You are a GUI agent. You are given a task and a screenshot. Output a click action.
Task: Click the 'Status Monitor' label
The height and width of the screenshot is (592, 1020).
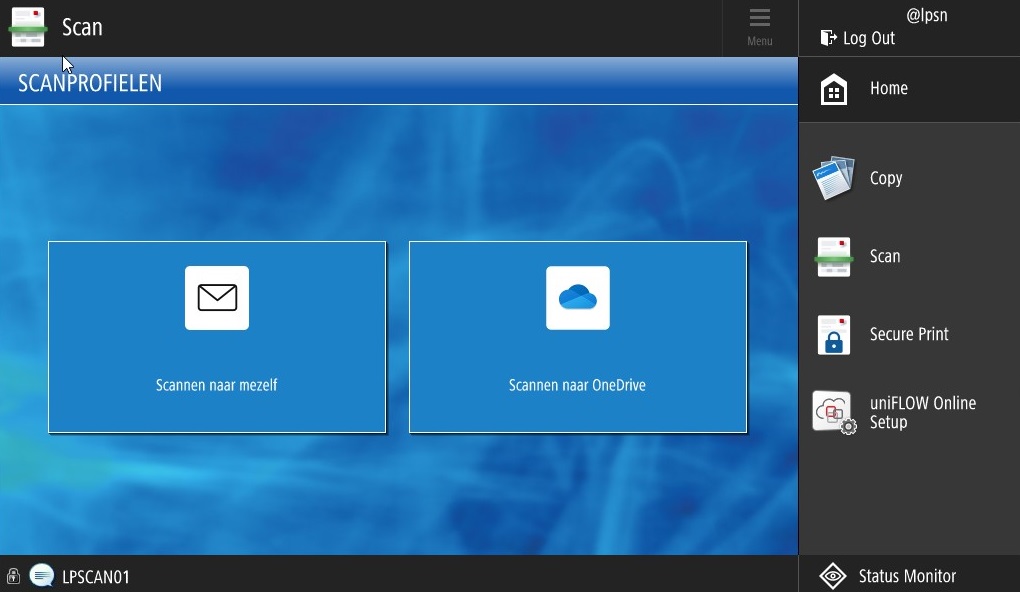pos(907,576)
